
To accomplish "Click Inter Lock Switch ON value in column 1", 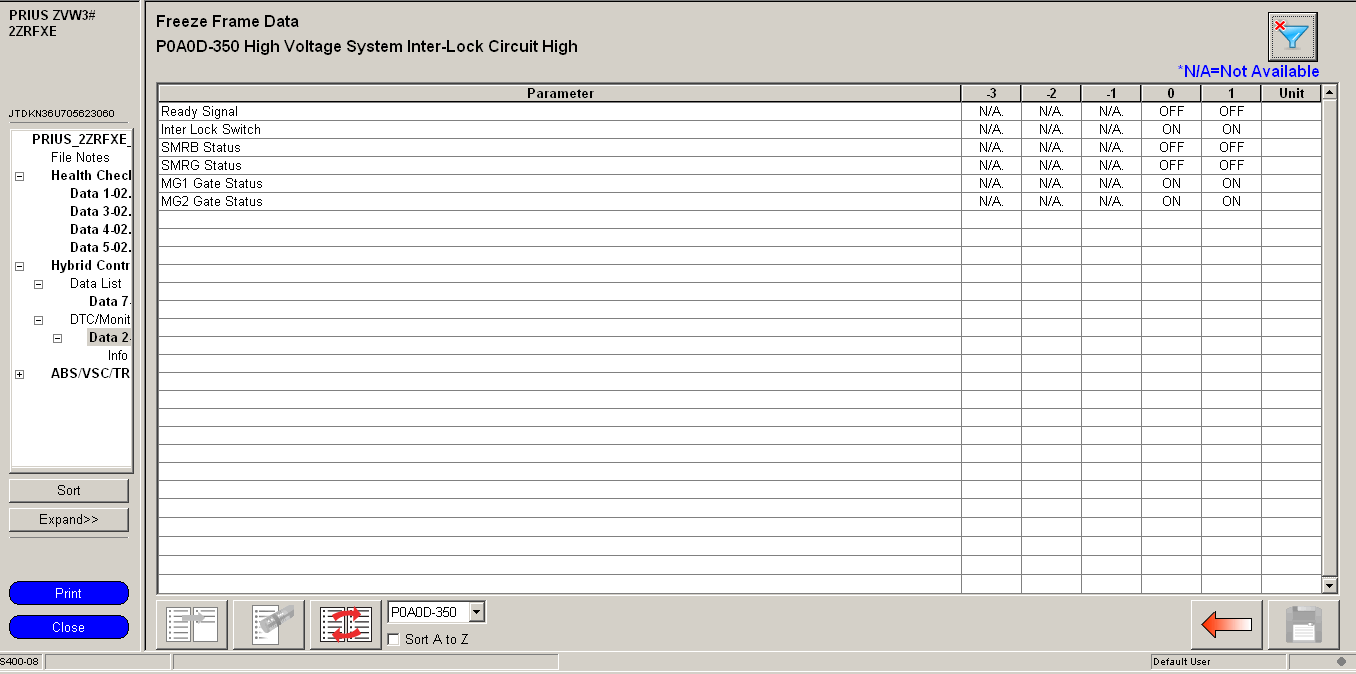I will pos(1231,130).
